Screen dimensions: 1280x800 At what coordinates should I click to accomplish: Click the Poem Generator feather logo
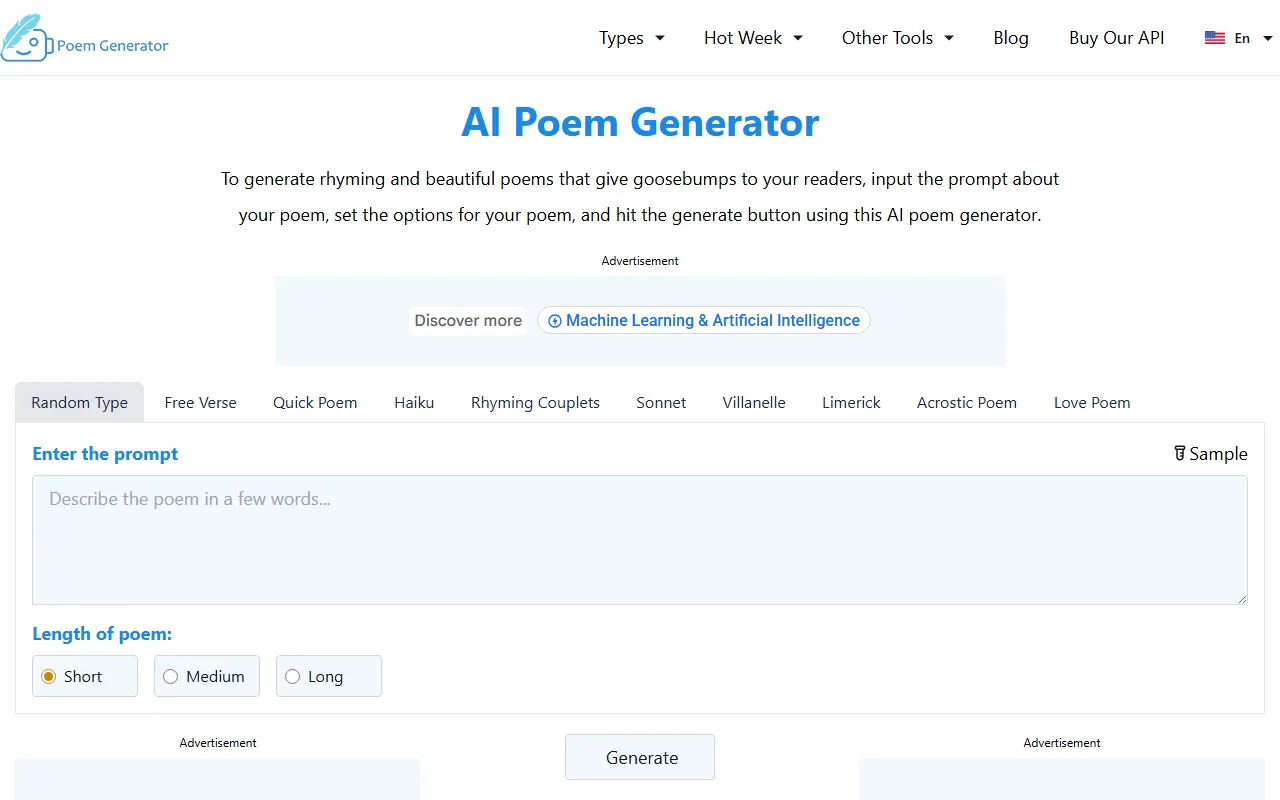(26, 38)
